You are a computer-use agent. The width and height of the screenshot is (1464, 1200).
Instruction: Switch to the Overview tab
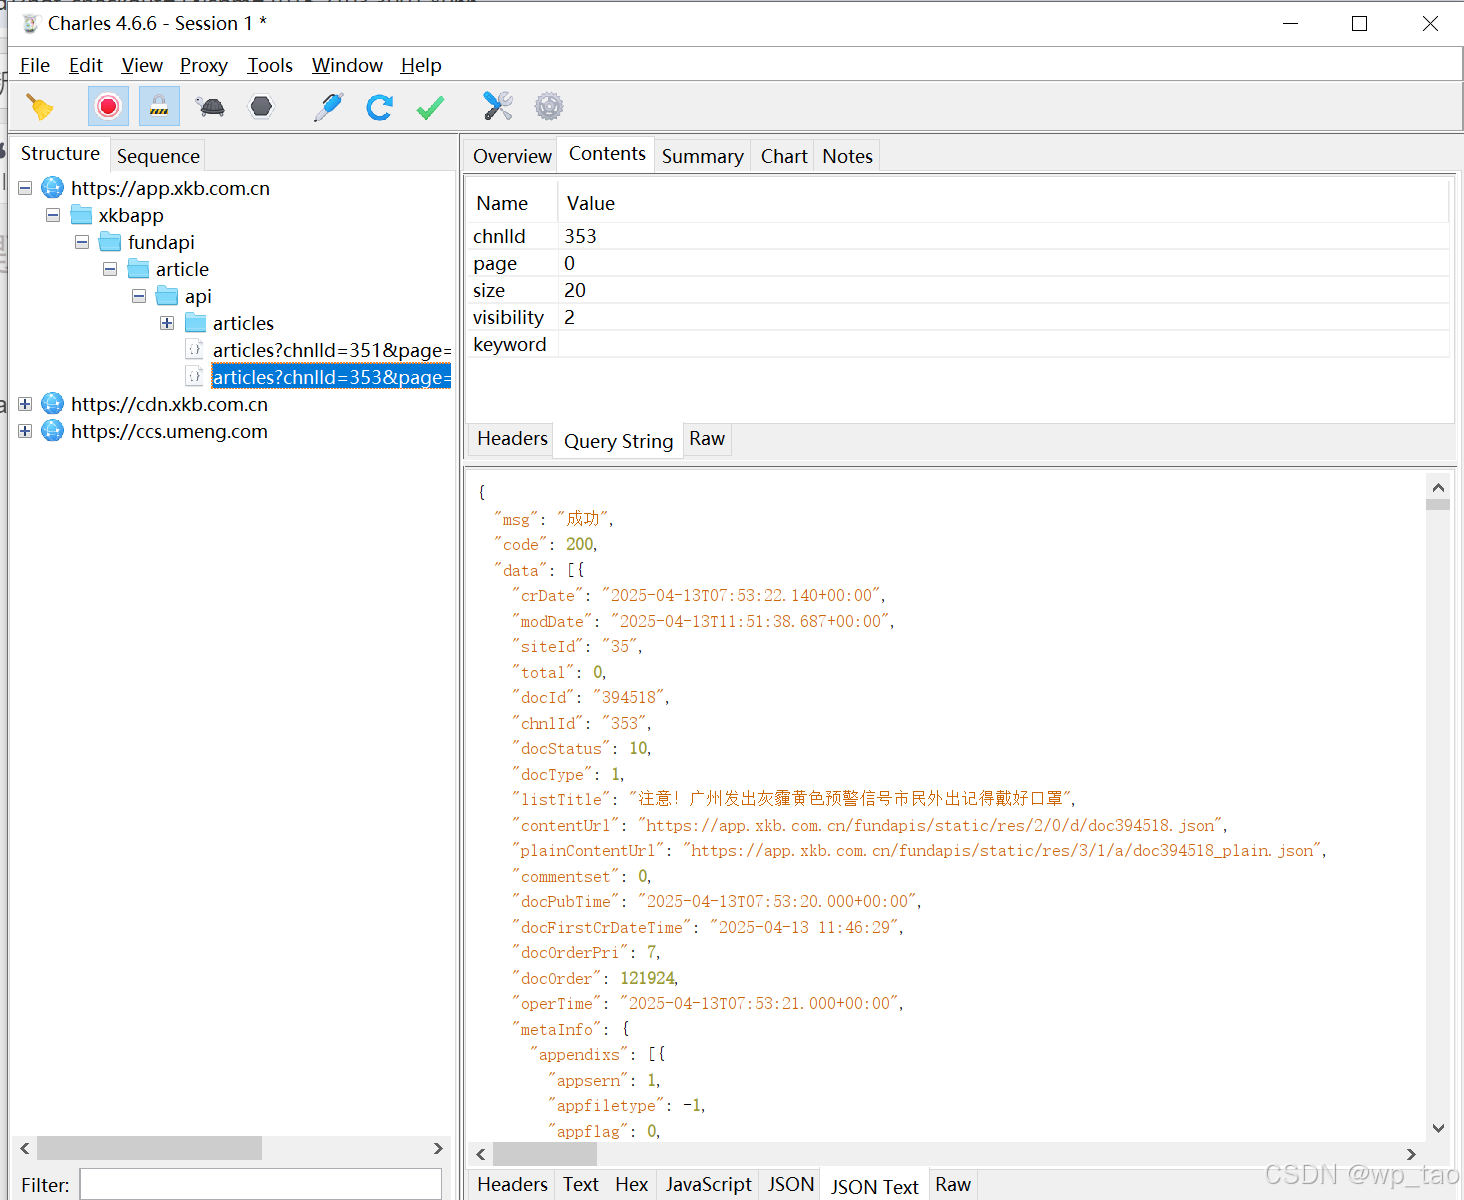click(512, 156)
